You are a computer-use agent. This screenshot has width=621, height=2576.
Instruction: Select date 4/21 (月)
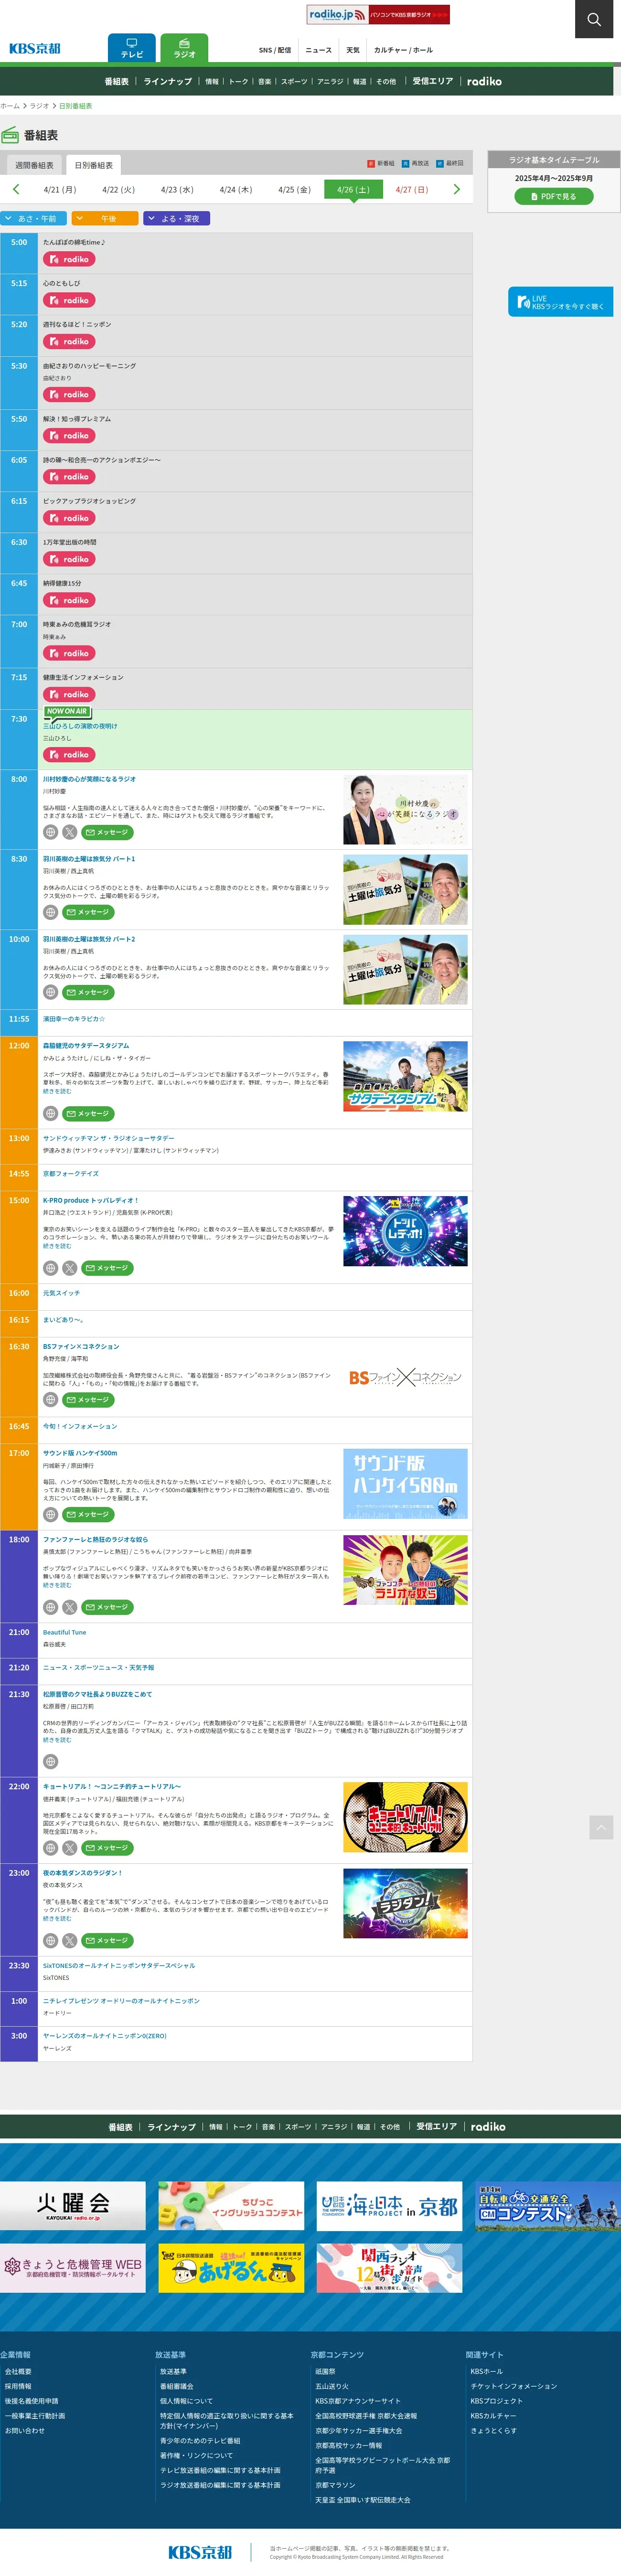pyautogui.click(x=60, y=189)
